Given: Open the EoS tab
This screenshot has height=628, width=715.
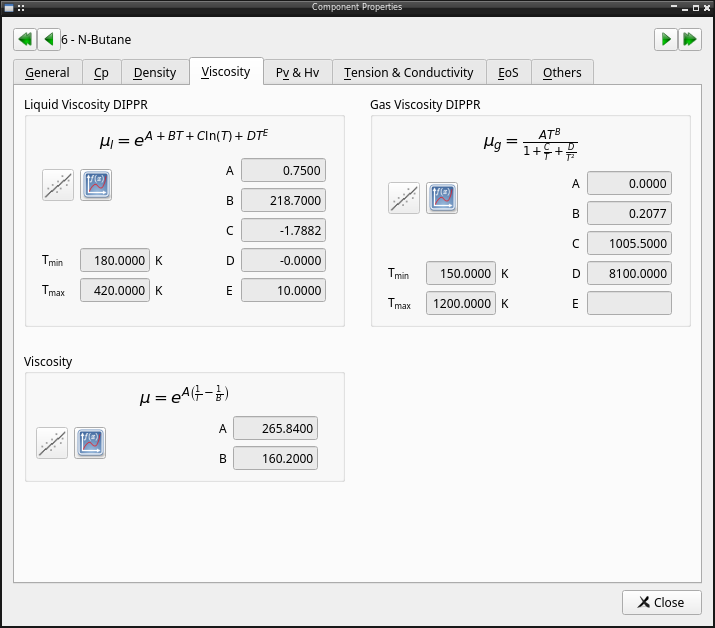Looking at the screenshot, I should click(x=508, y=73).
